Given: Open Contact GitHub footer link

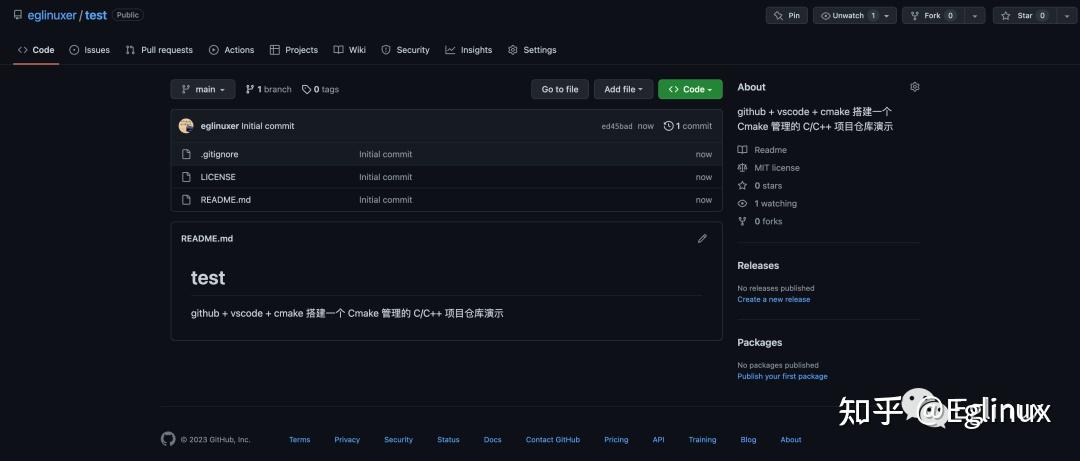Looking at the screenshot, I should point(552,440).
